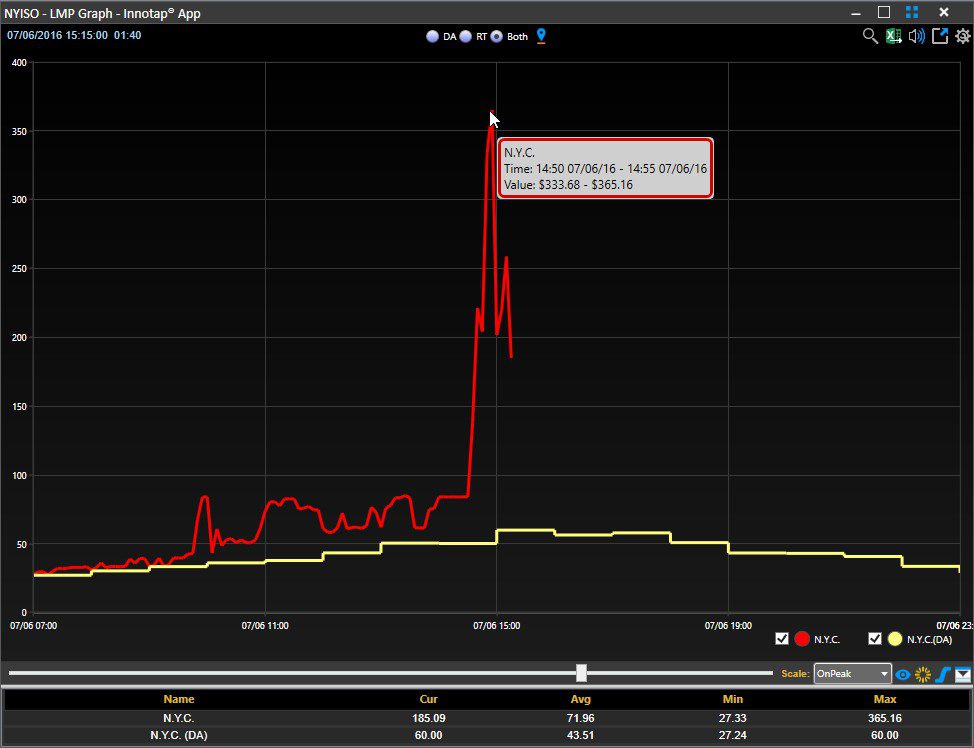Click the 07/06 15:00 axis label
The width and height of the screenshot is (974, 748).
(x=496, y=626)
